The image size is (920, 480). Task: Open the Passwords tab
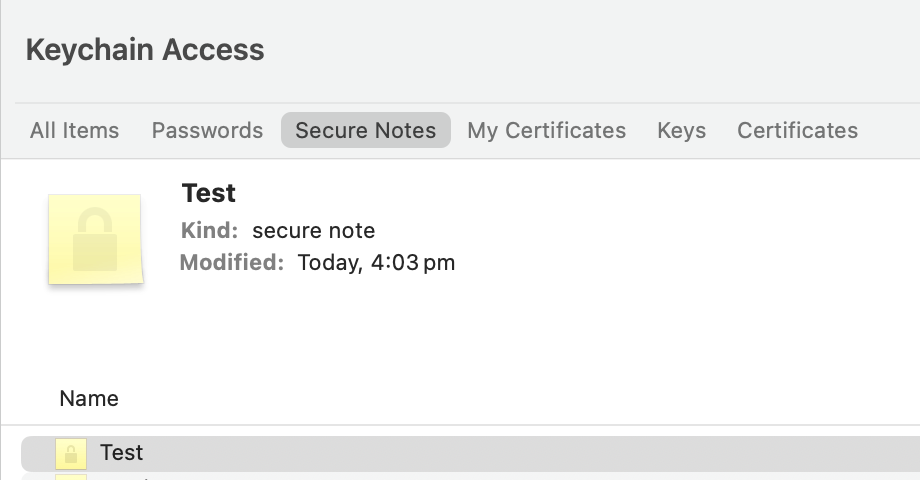click(207, 130)
